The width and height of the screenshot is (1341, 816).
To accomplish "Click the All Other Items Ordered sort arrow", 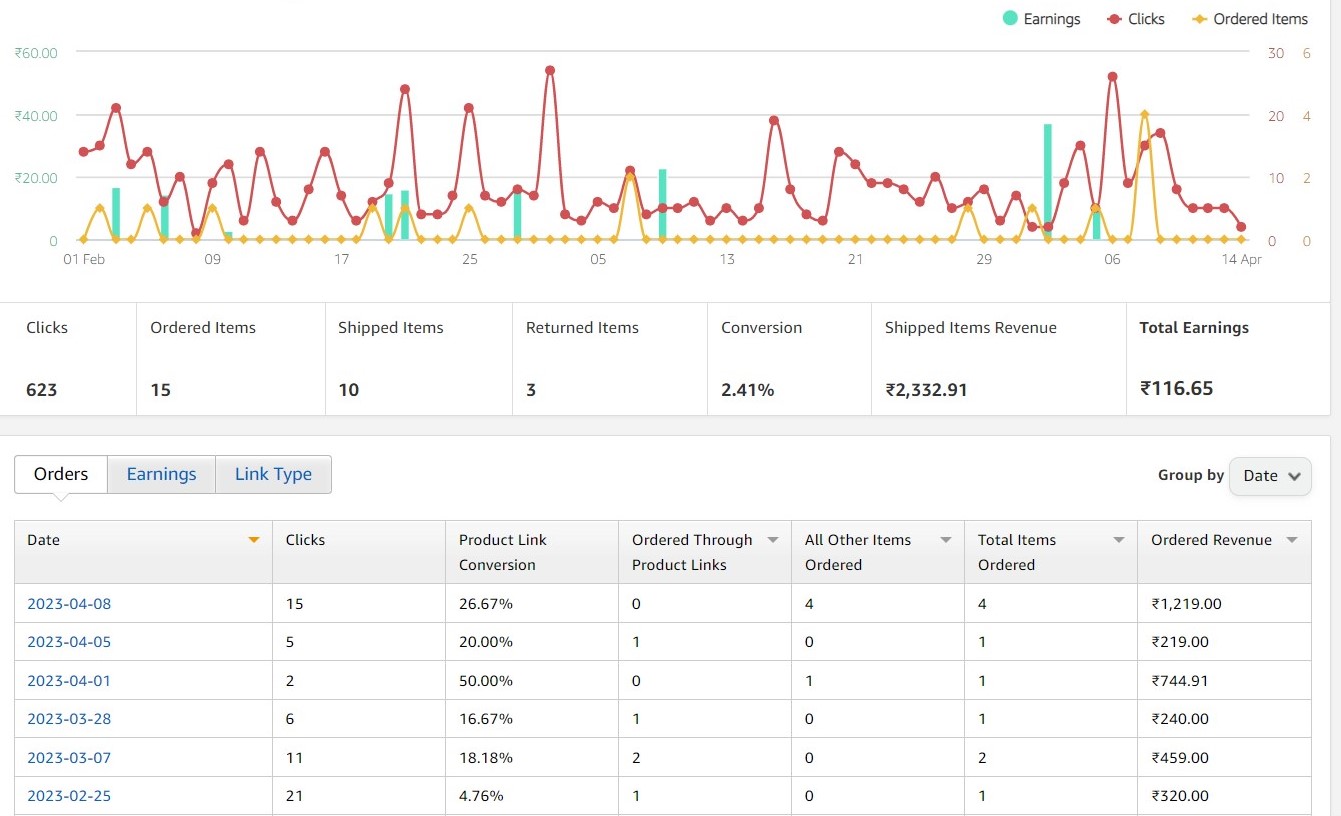I will (x=945, y=539).
